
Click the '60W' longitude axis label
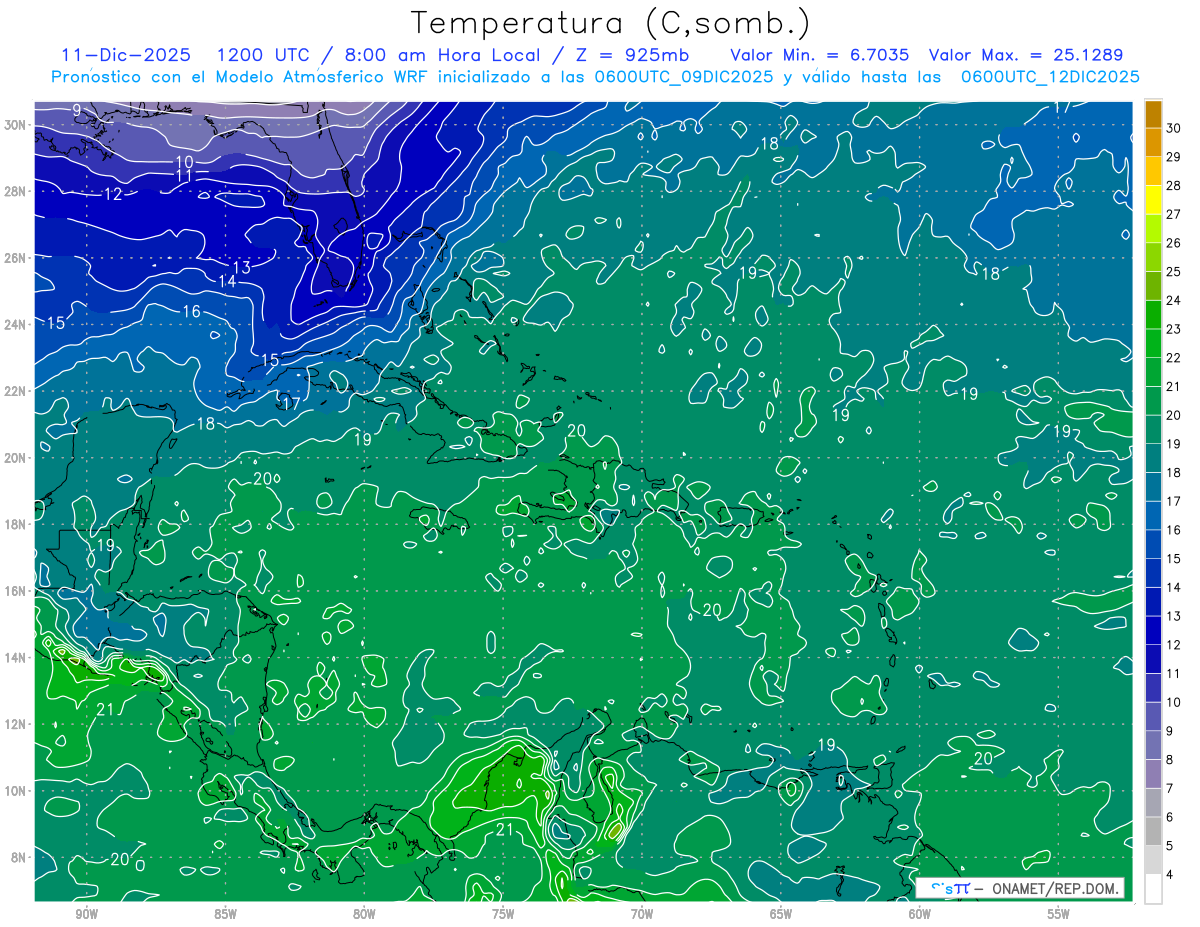point(920,914)
